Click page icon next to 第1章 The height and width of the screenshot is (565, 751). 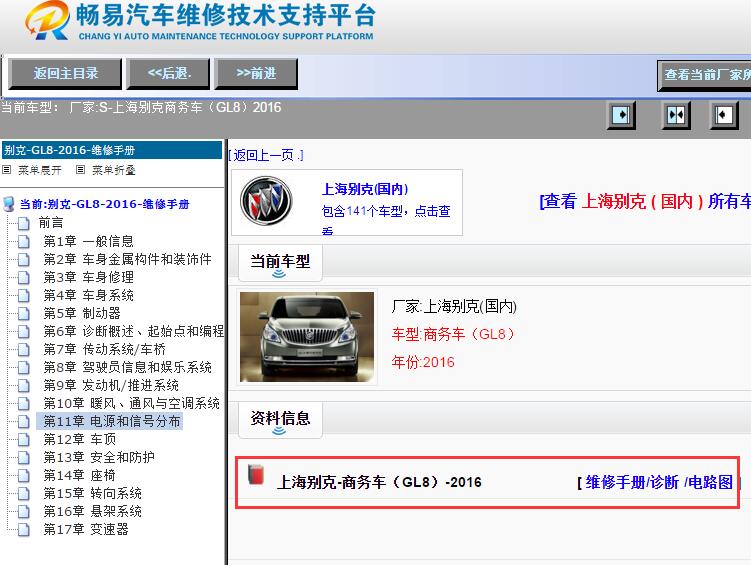(23, 241)
